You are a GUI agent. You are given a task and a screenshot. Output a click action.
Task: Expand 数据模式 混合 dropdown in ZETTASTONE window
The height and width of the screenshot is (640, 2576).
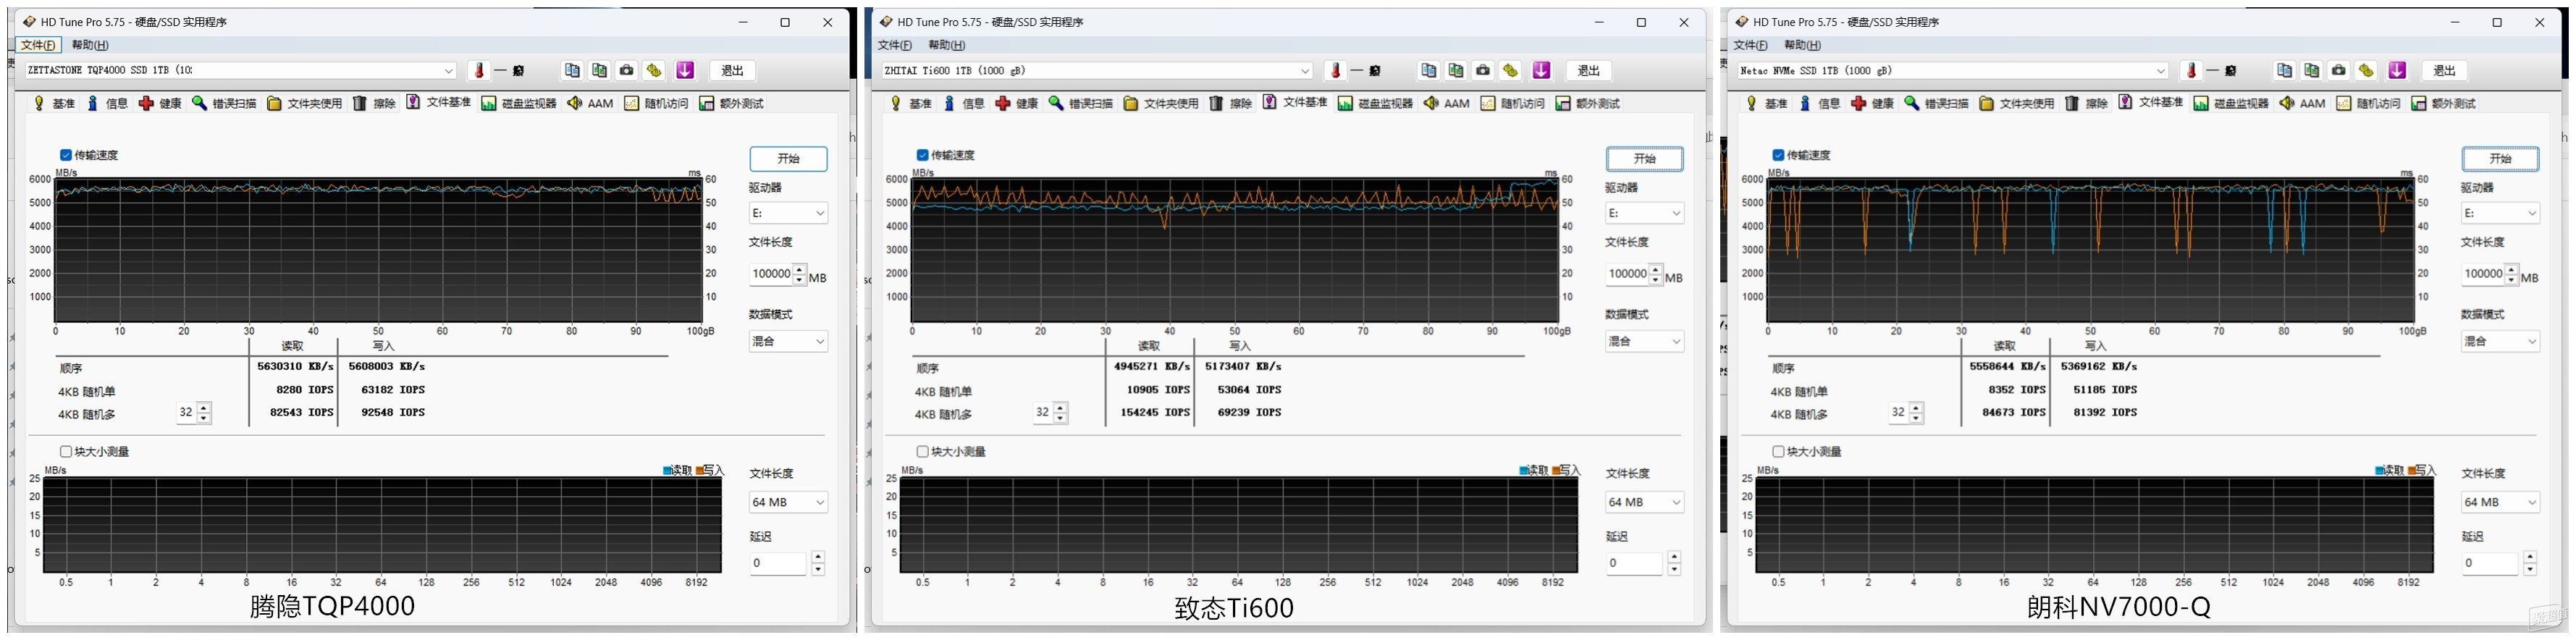[x=788, y=341]
